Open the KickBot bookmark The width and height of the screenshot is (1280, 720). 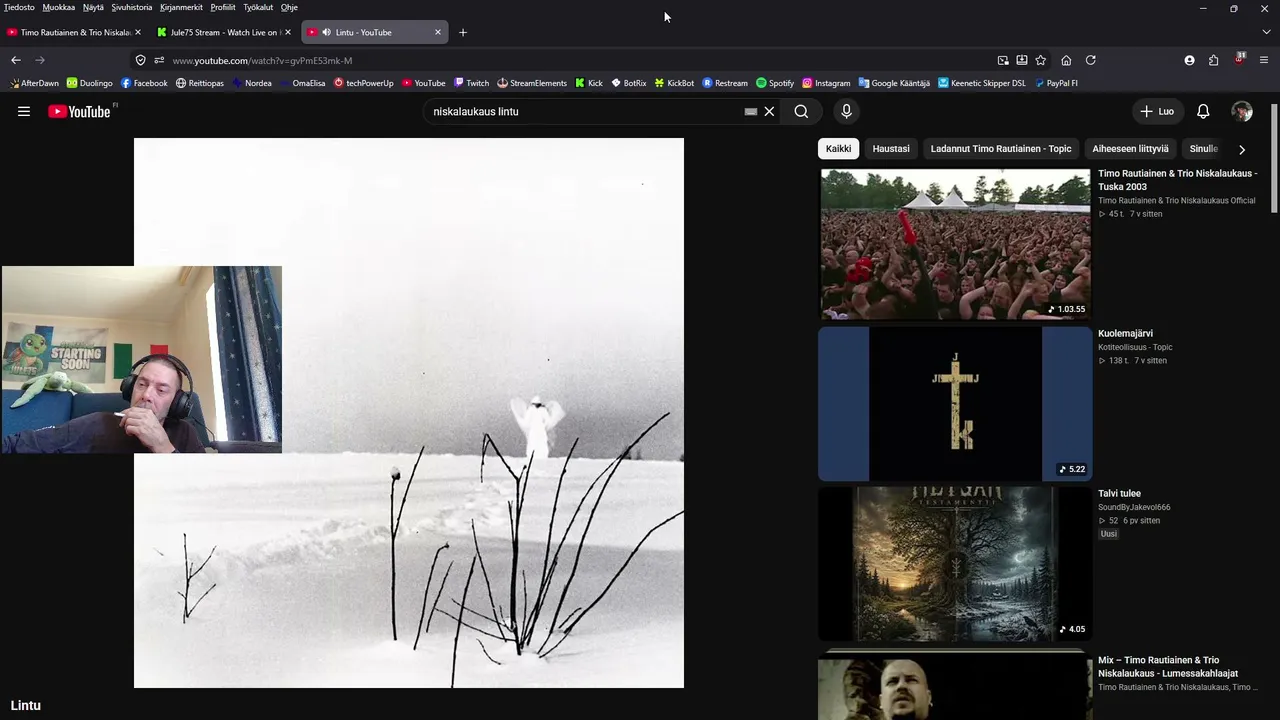coord(675,83)
